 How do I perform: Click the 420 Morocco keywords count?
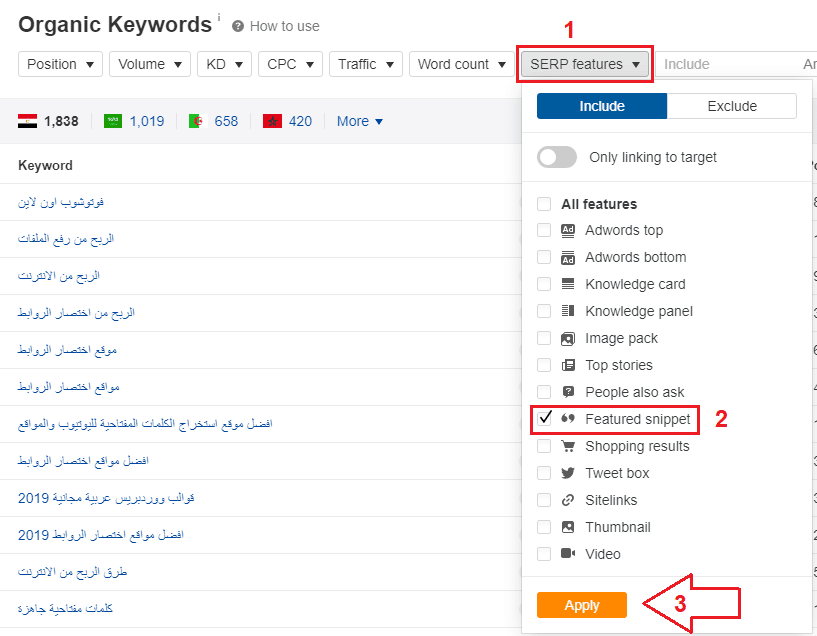coord(301,121)
